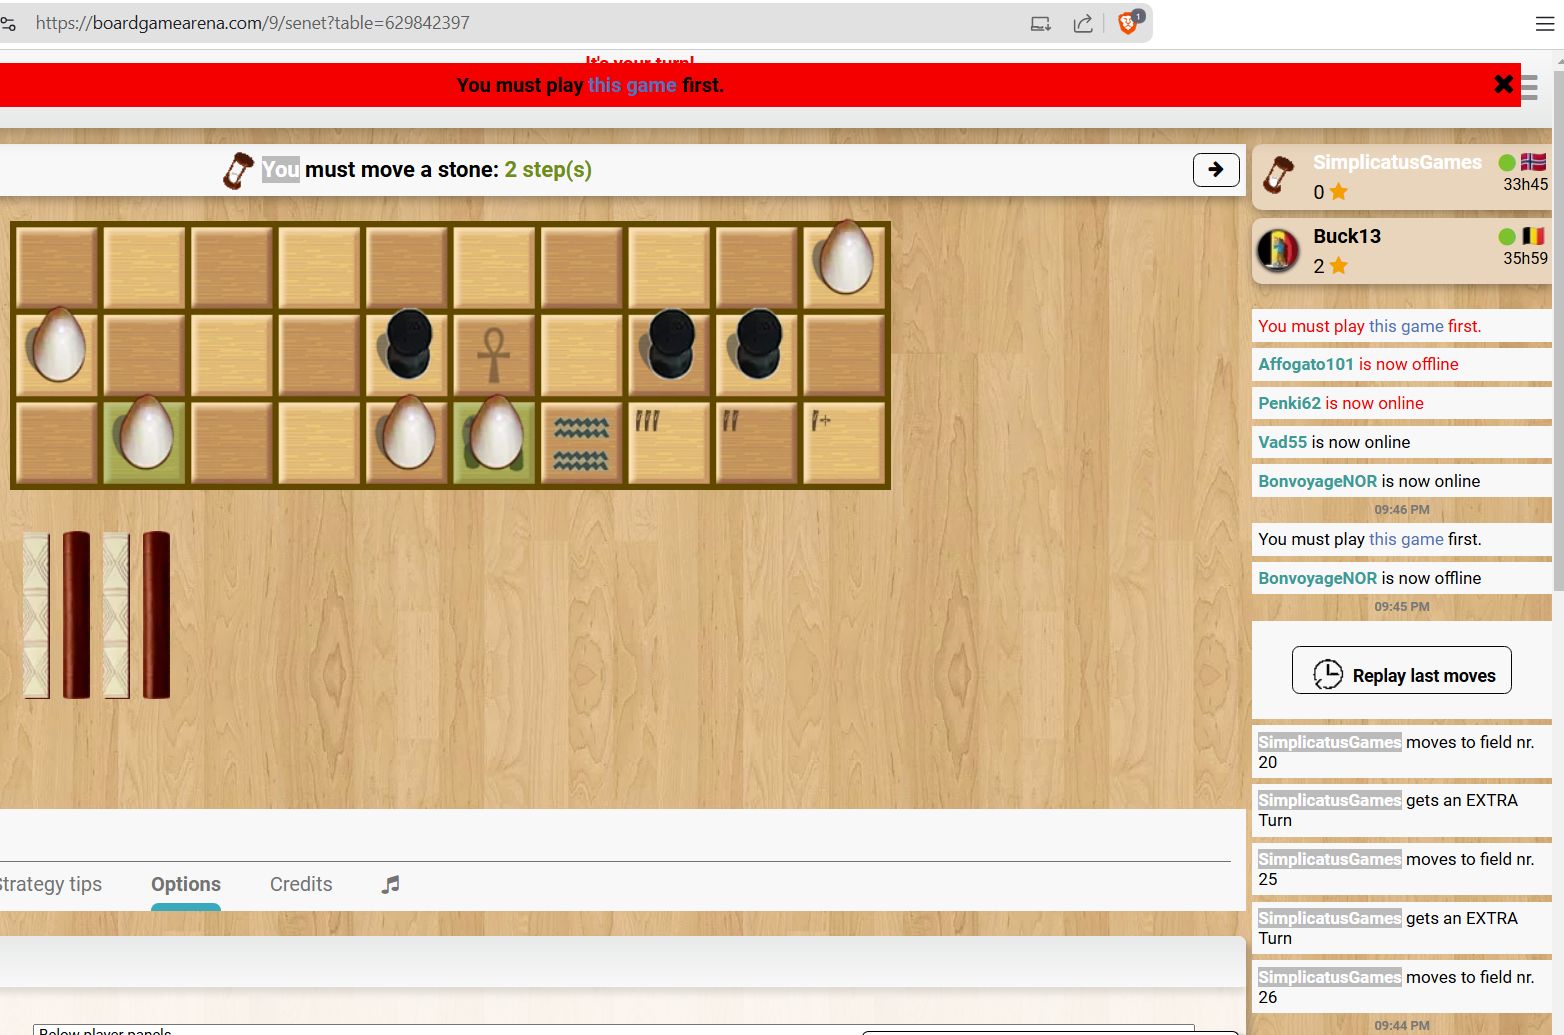Open the Credits tab
1564x1035 pixels.
click(x=301, y=884)
